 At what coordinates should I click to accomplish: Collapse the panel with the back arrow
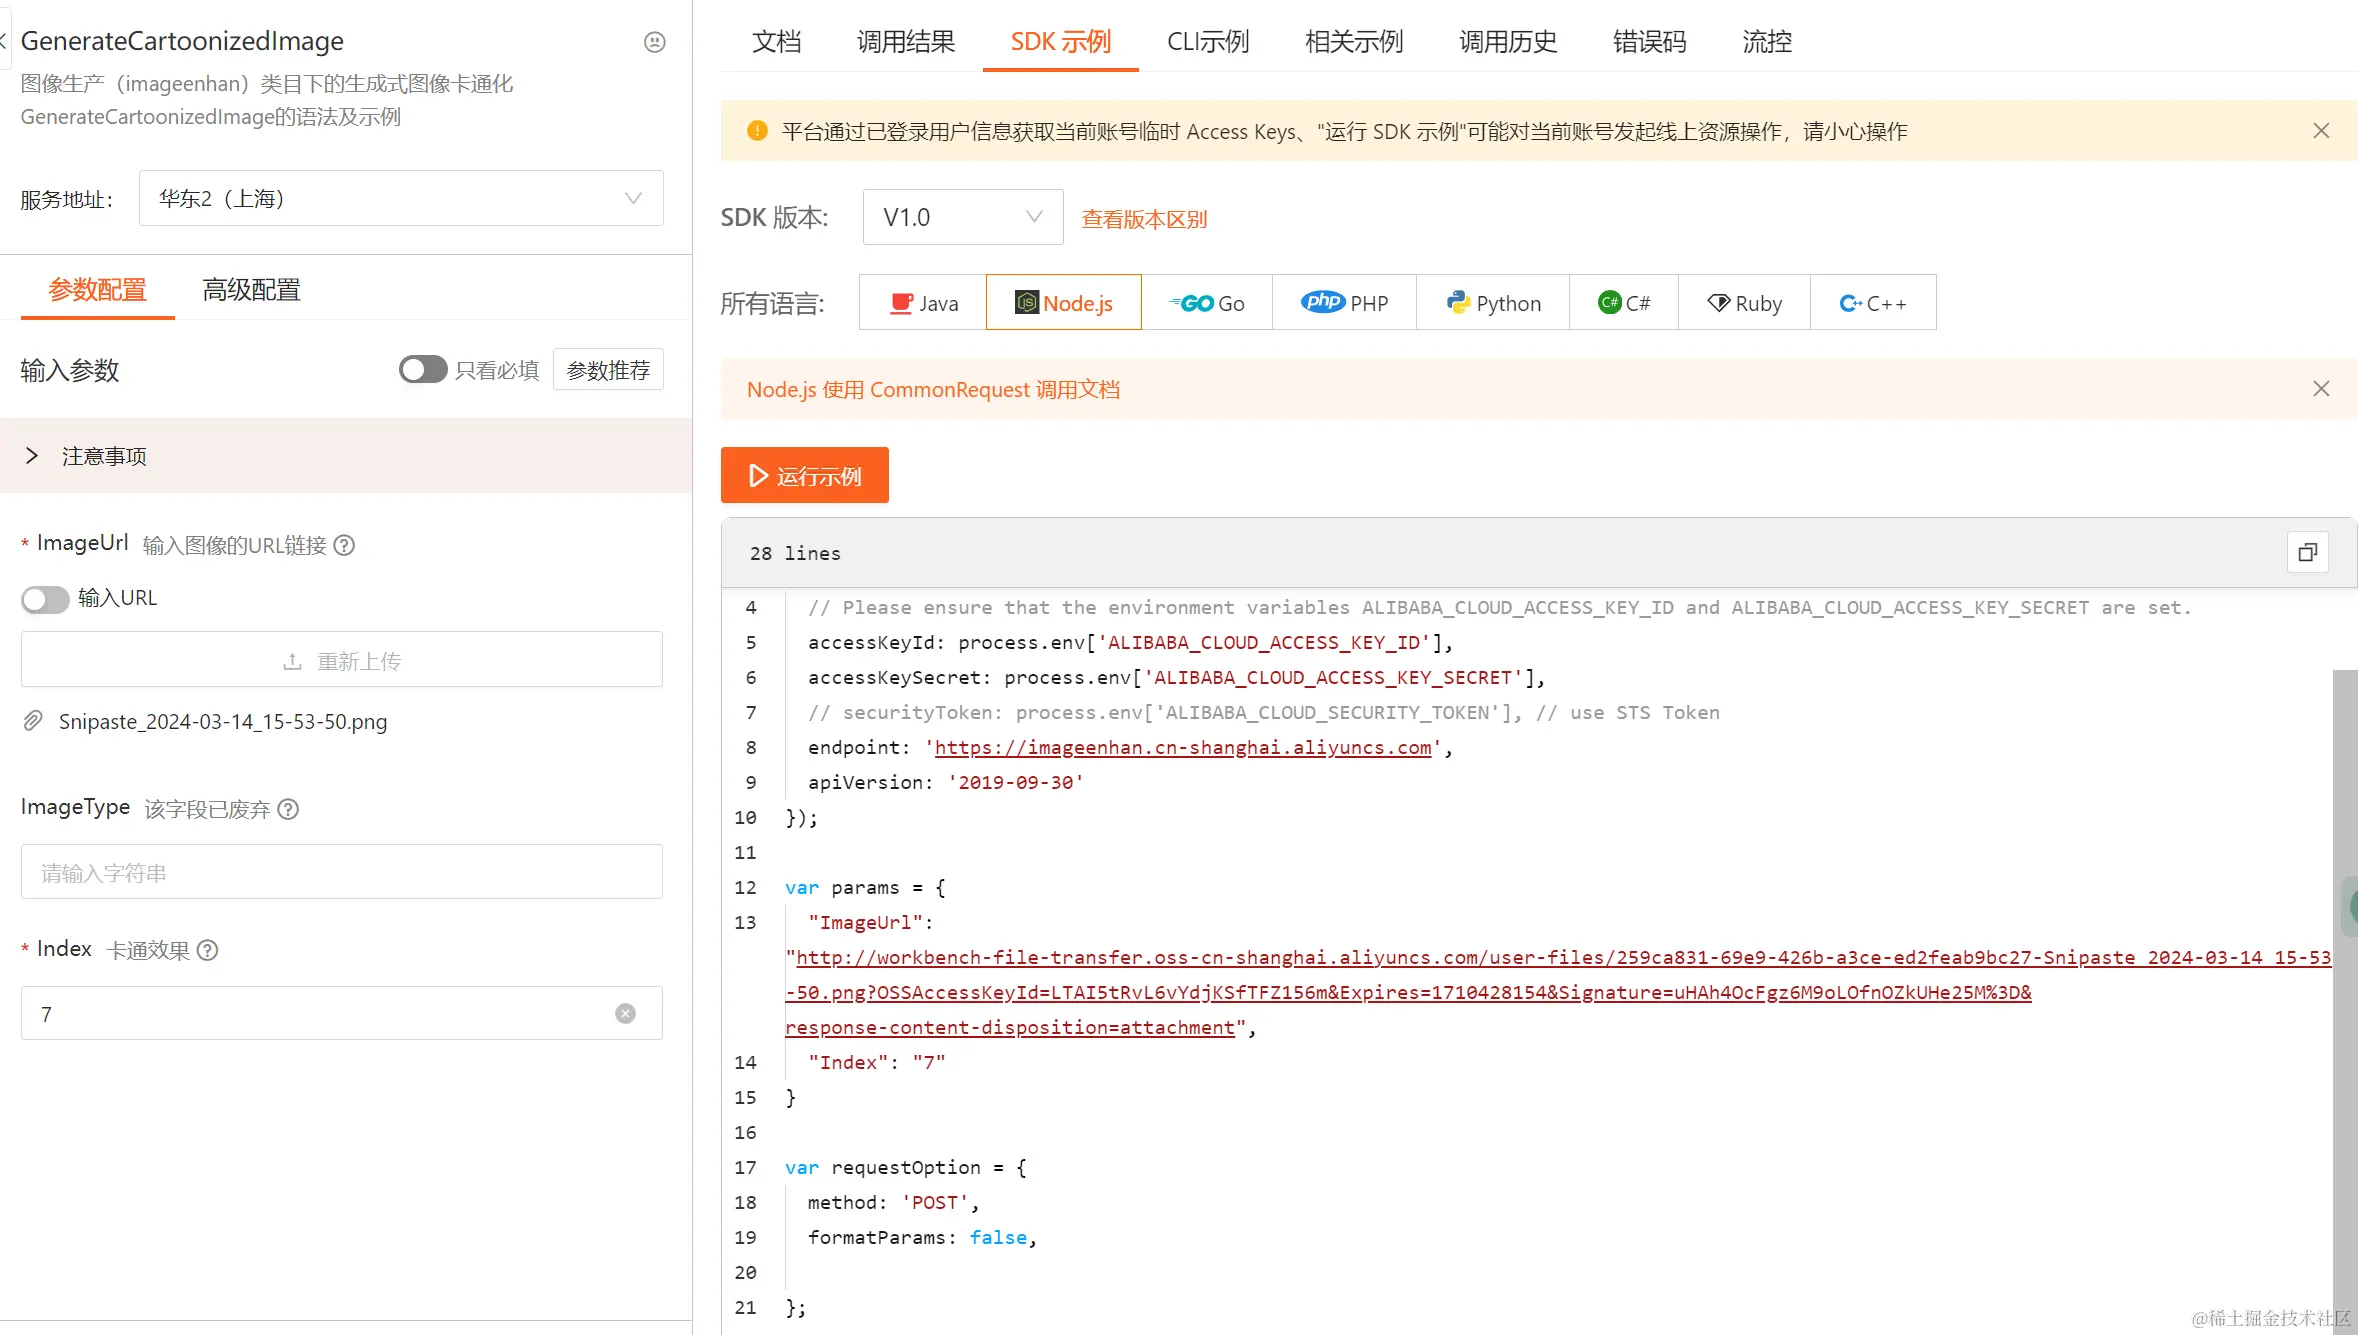click(x=4, y=41)
